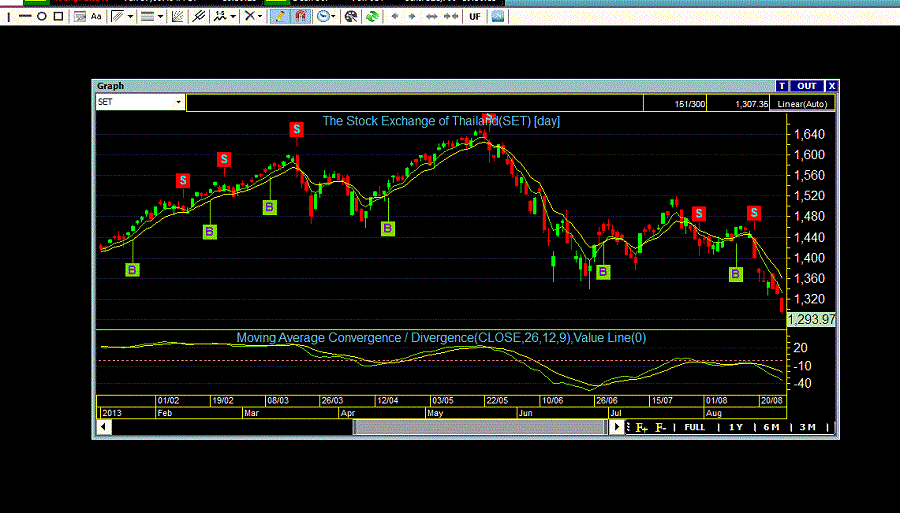
Task: Click the Graph window title
Action: tap(110, 86)
